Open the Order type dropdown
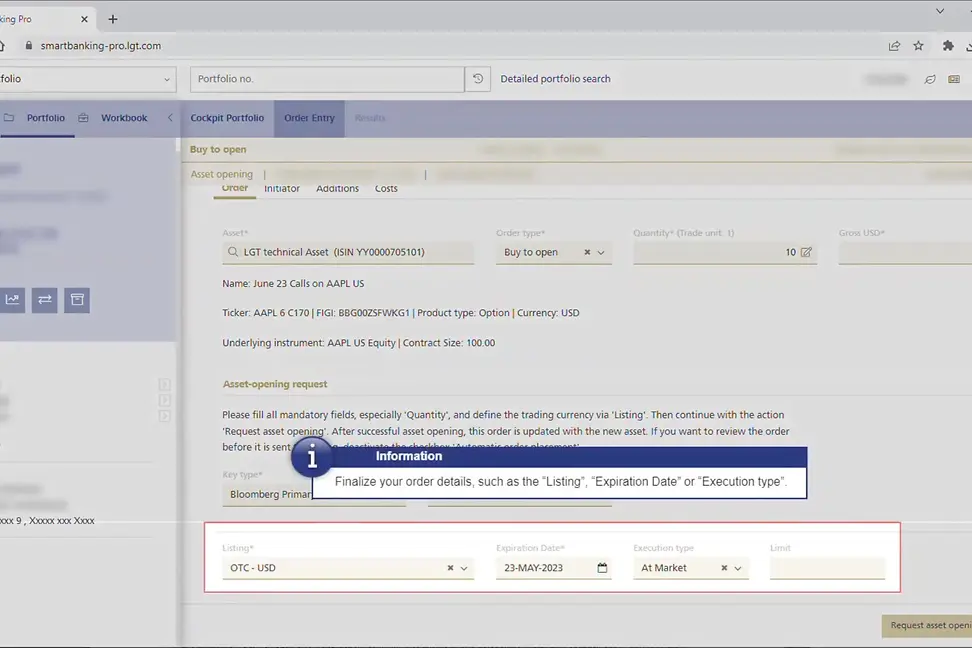972x648 pixels. (602, 252)
